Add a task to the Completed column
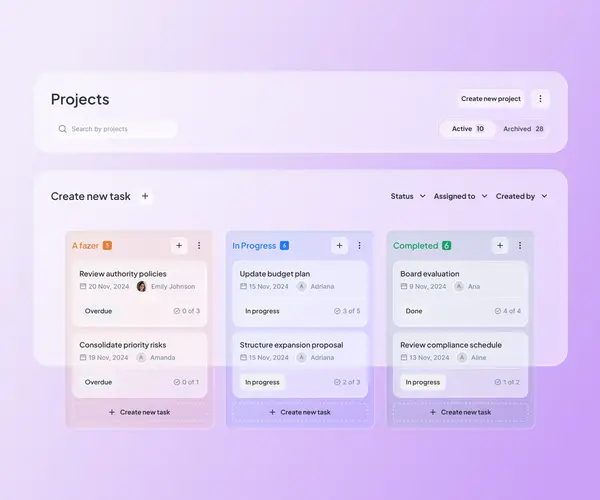Screen dimensions: 600x500 point(500,246)
